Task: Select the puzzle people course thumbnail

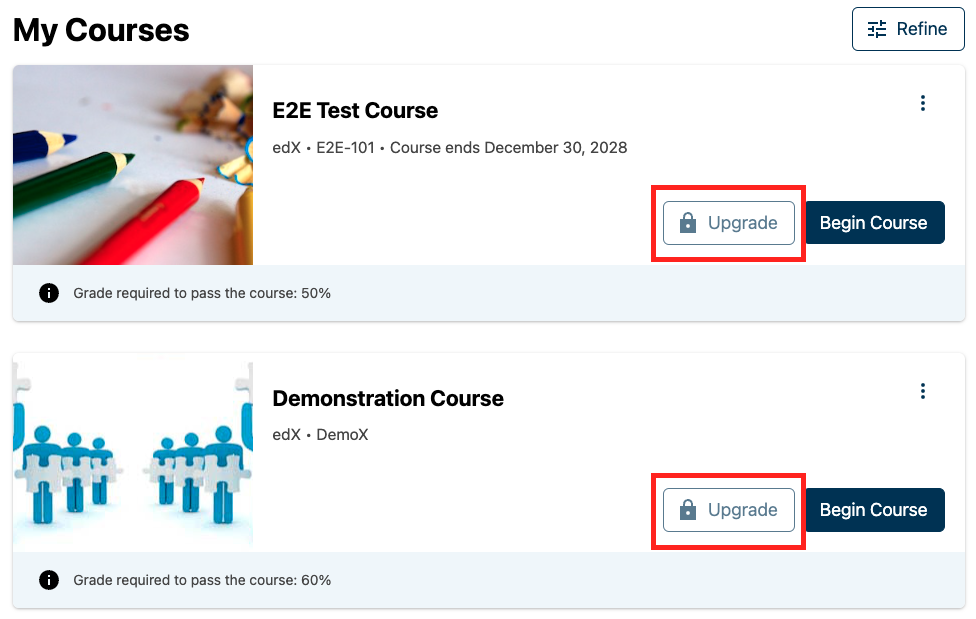Action: coord(133,452)
